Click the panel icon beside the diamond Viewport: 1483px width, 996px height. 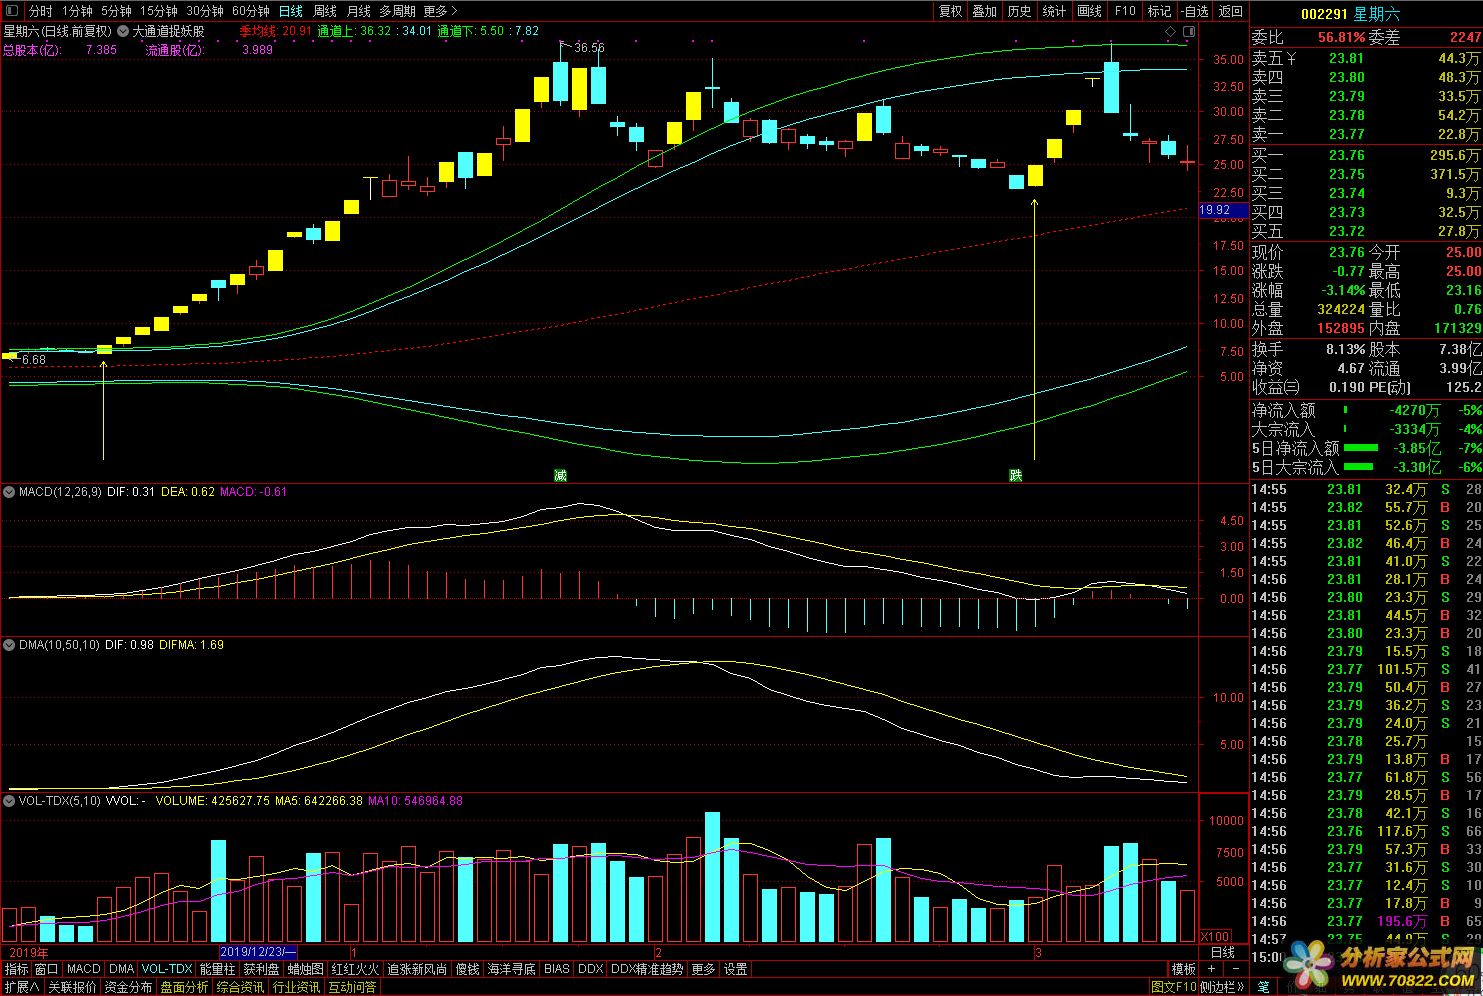(x=1187, y=33)
